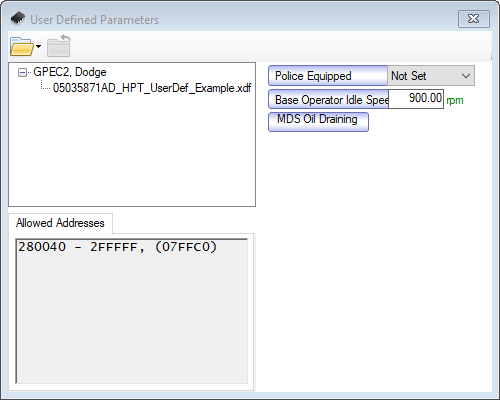500x400 pixels.
Task: Click the chevron arrow beside Not Set
Action: pyautogui.click(x=466, y=76)
